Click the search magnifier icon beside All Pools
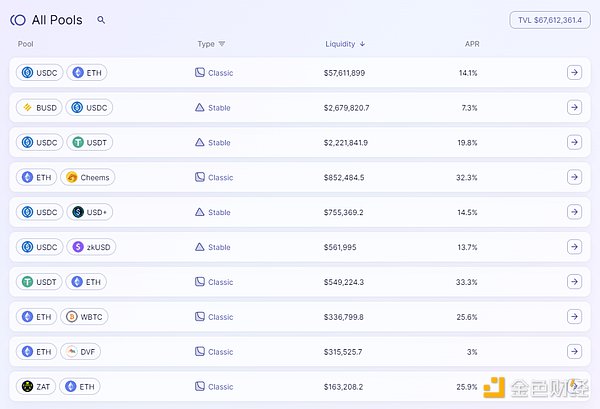 (x=101, y=20)
